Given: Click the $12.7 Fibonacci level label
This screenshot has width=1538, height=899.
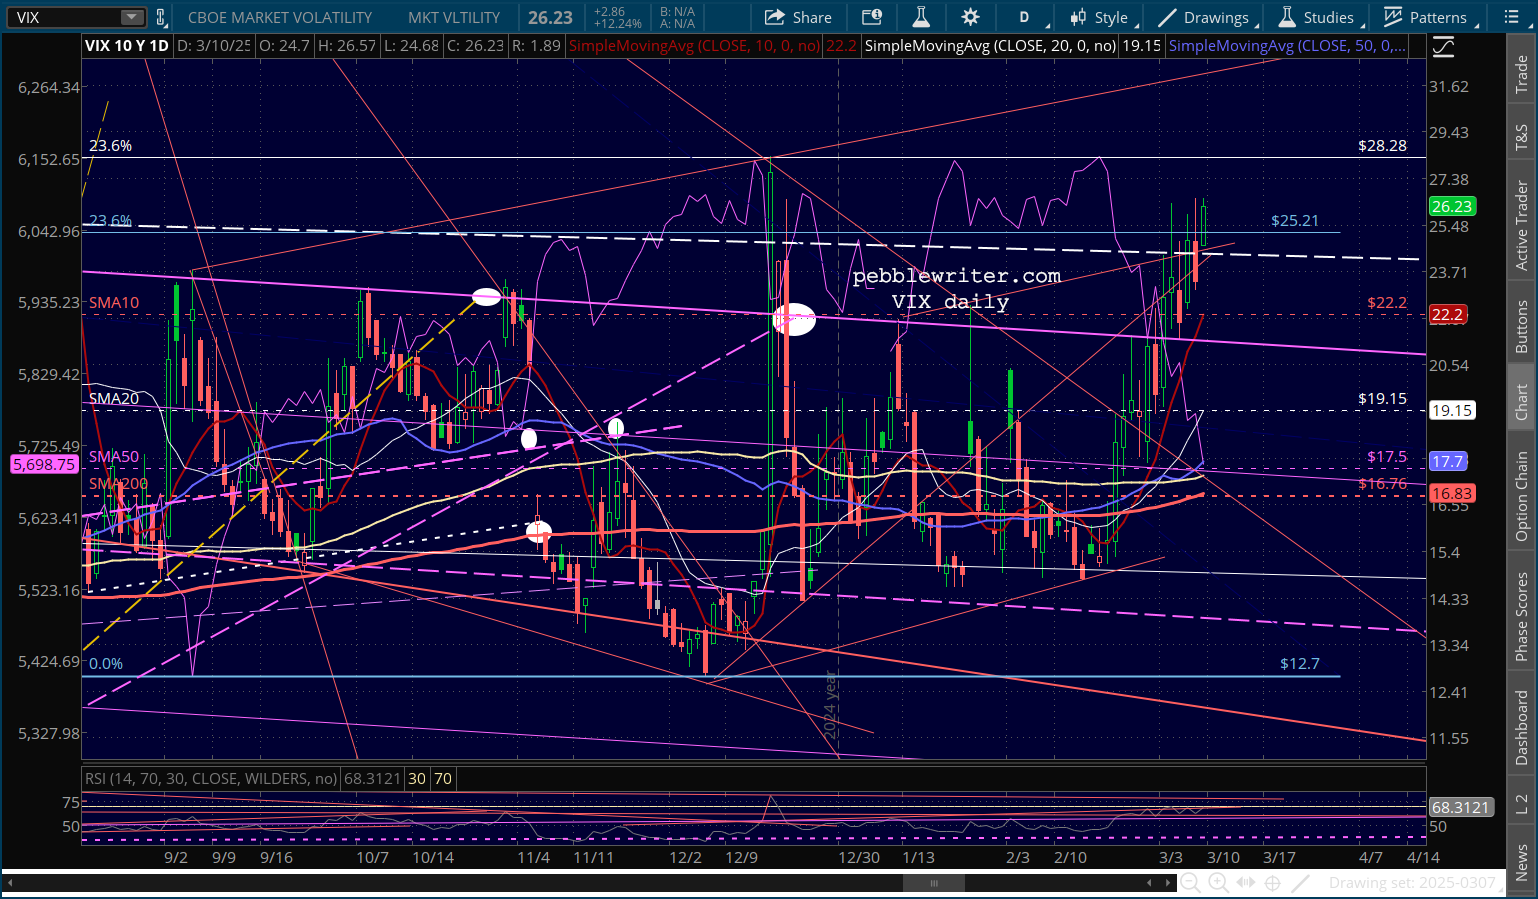Looking at the screenshot, I should pyautogui.click(x=1300, y=663).
